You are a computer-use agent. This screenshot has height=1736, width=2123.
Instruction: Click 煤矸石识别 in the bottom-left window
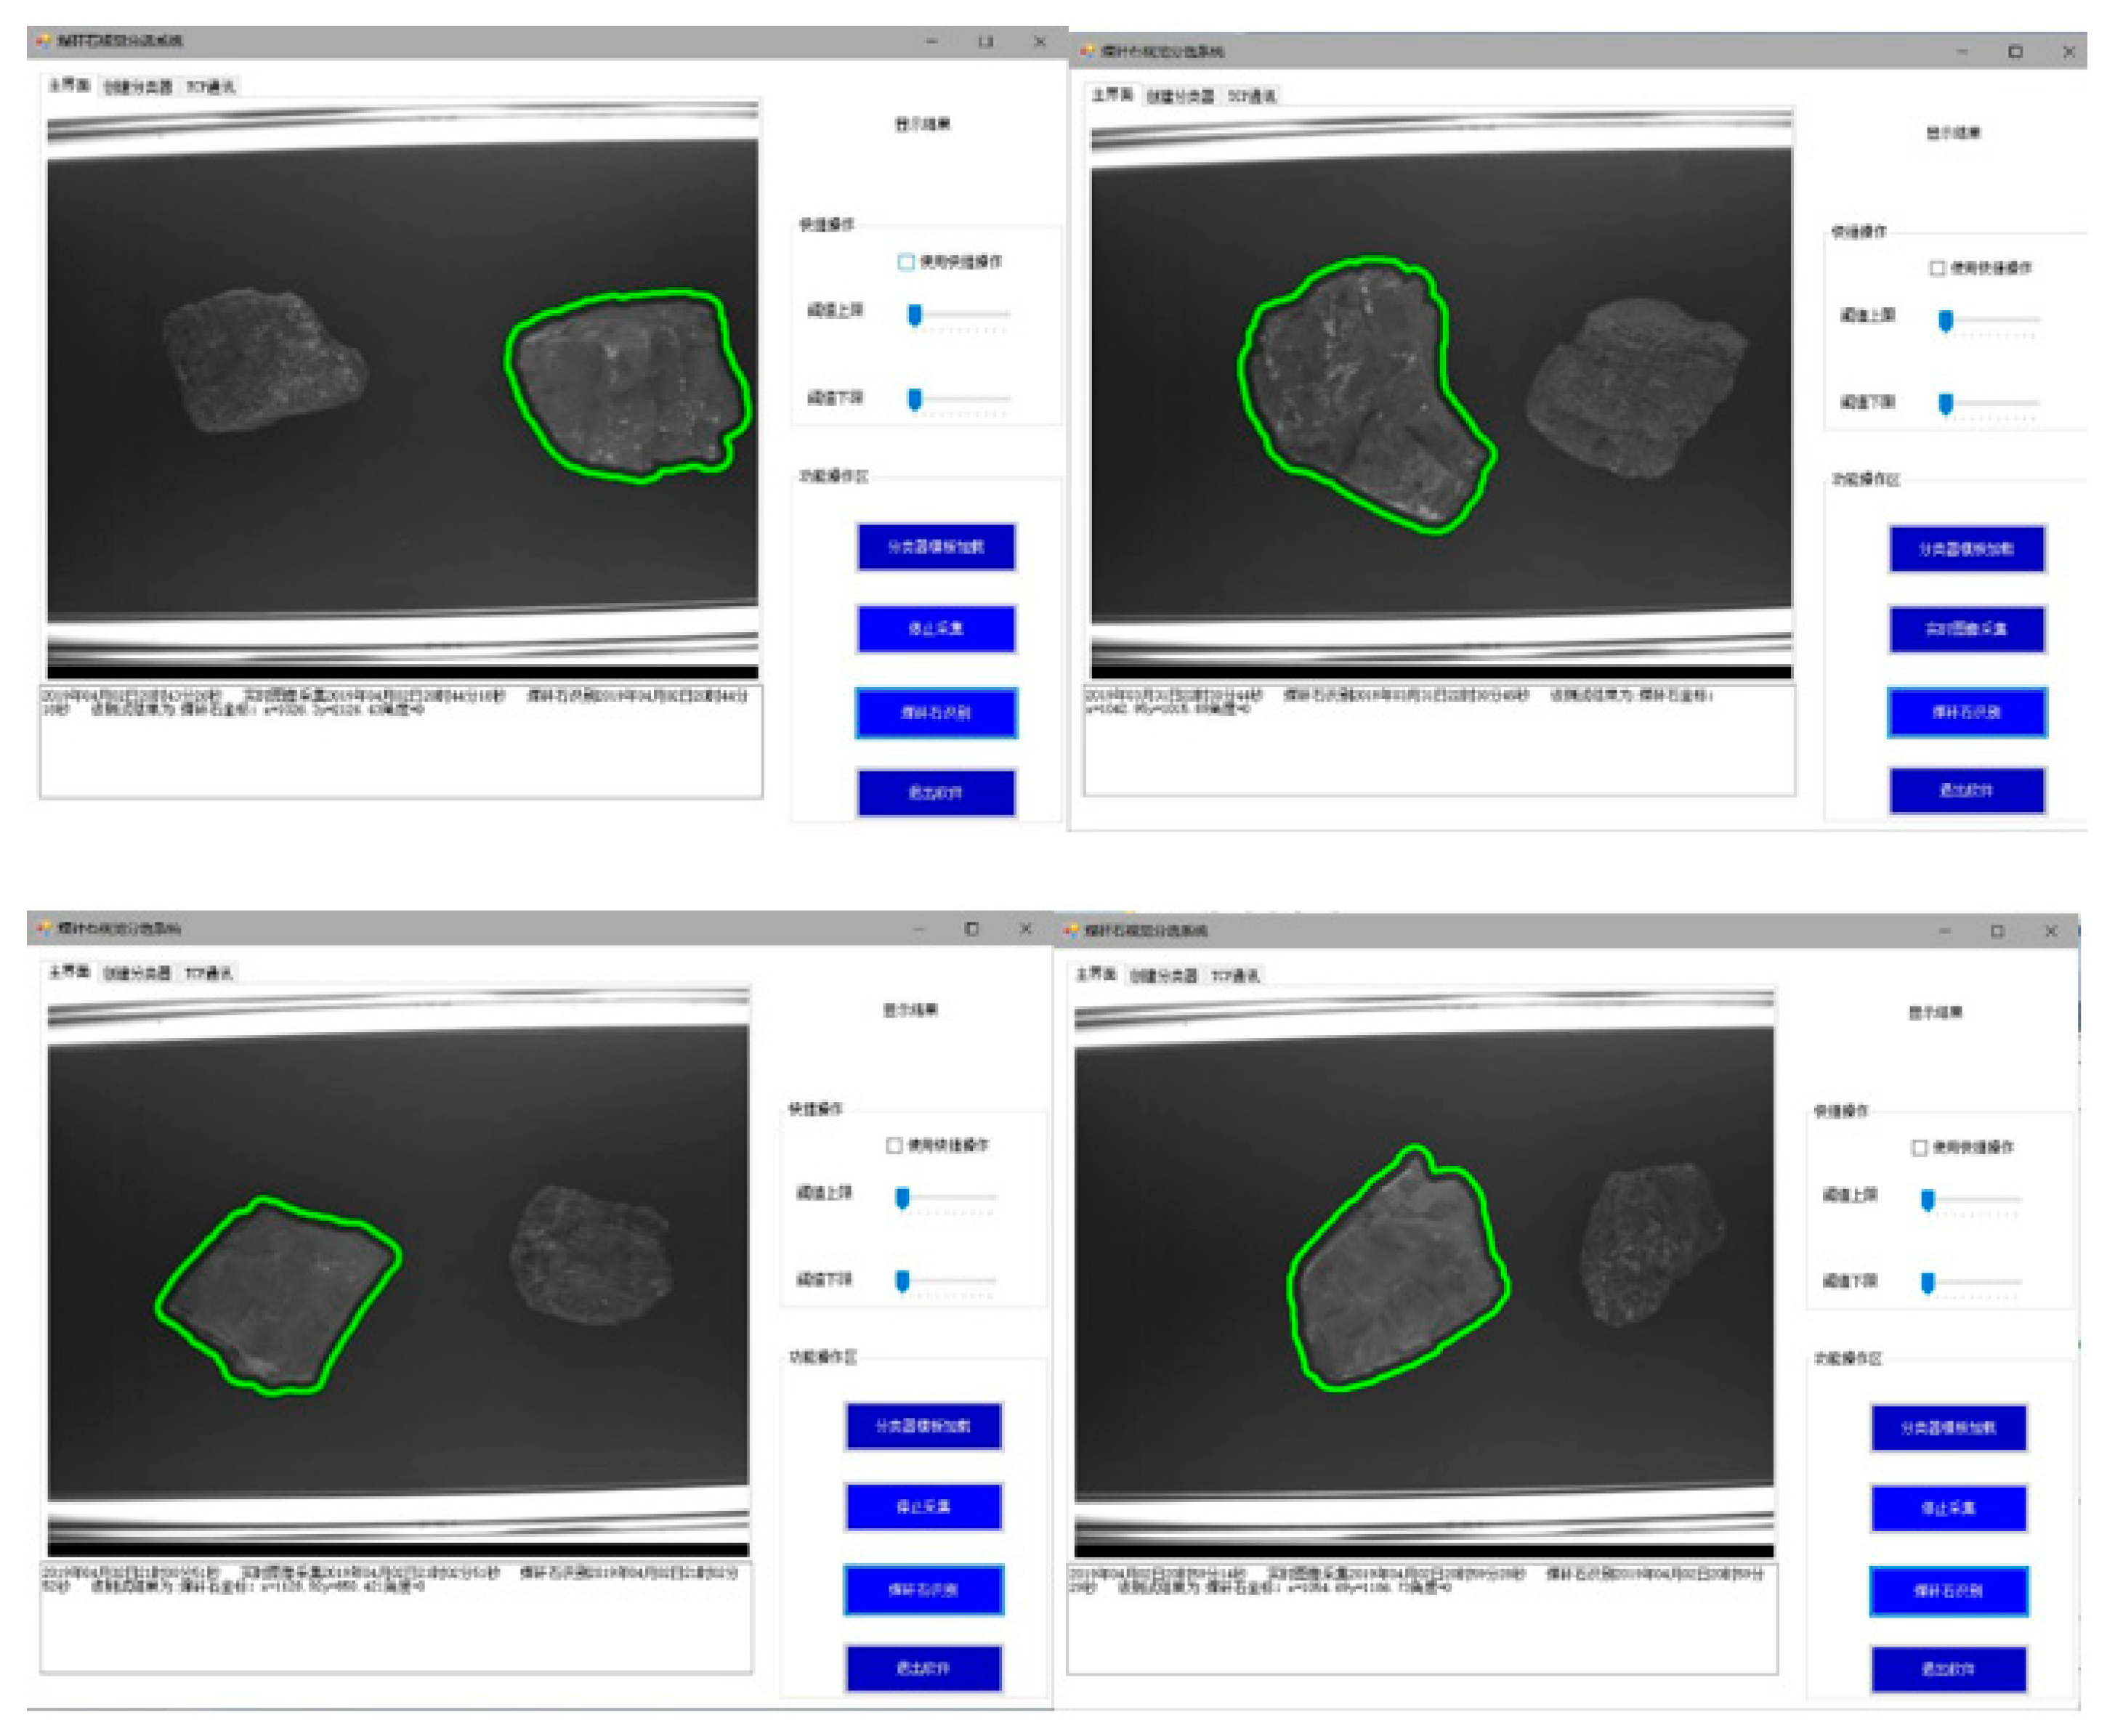pos(923,1590)
